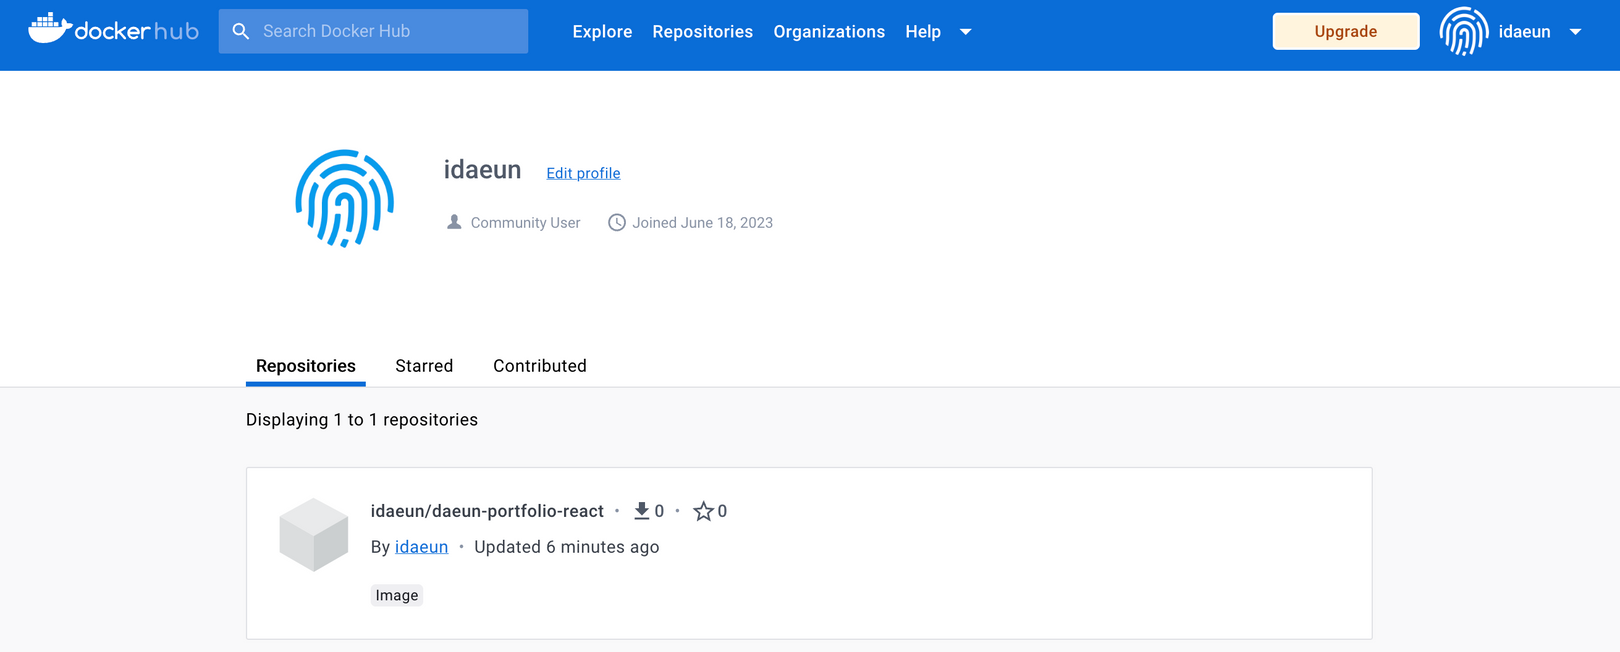Click the Upgrade button
The height and width of the screenshot is (652, 1620).
point(1345,31)
